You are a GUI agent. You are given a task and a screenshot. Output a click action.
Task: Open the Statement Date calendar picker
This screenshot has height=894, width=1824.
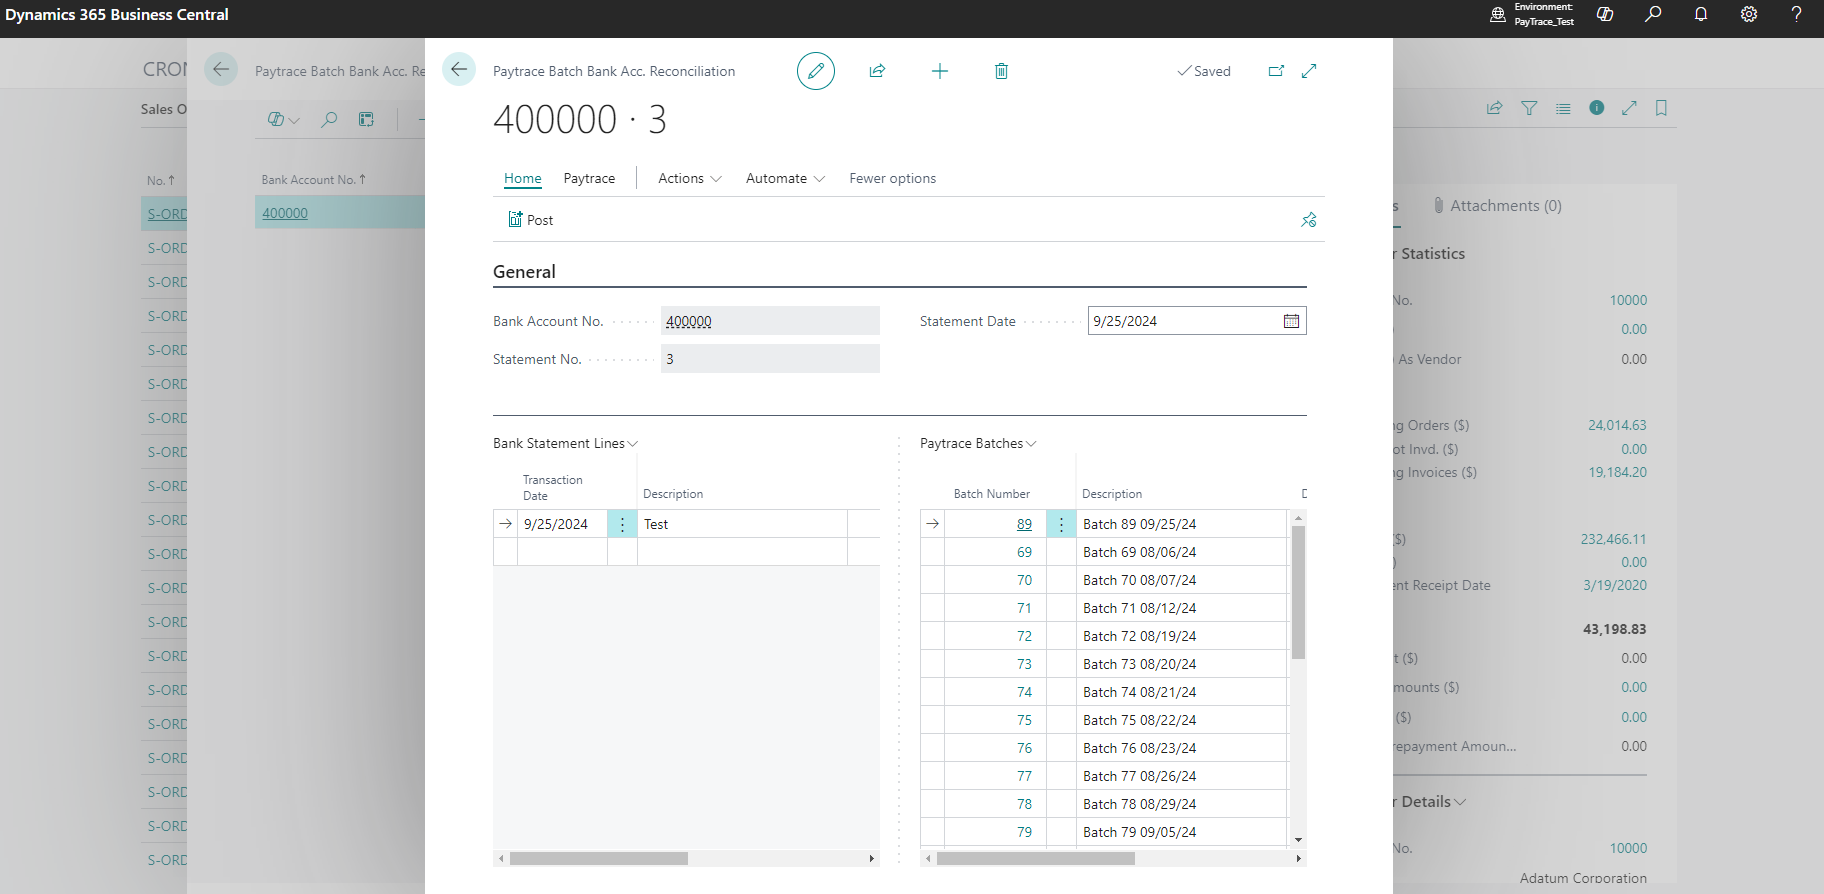tap(1291, 321)
